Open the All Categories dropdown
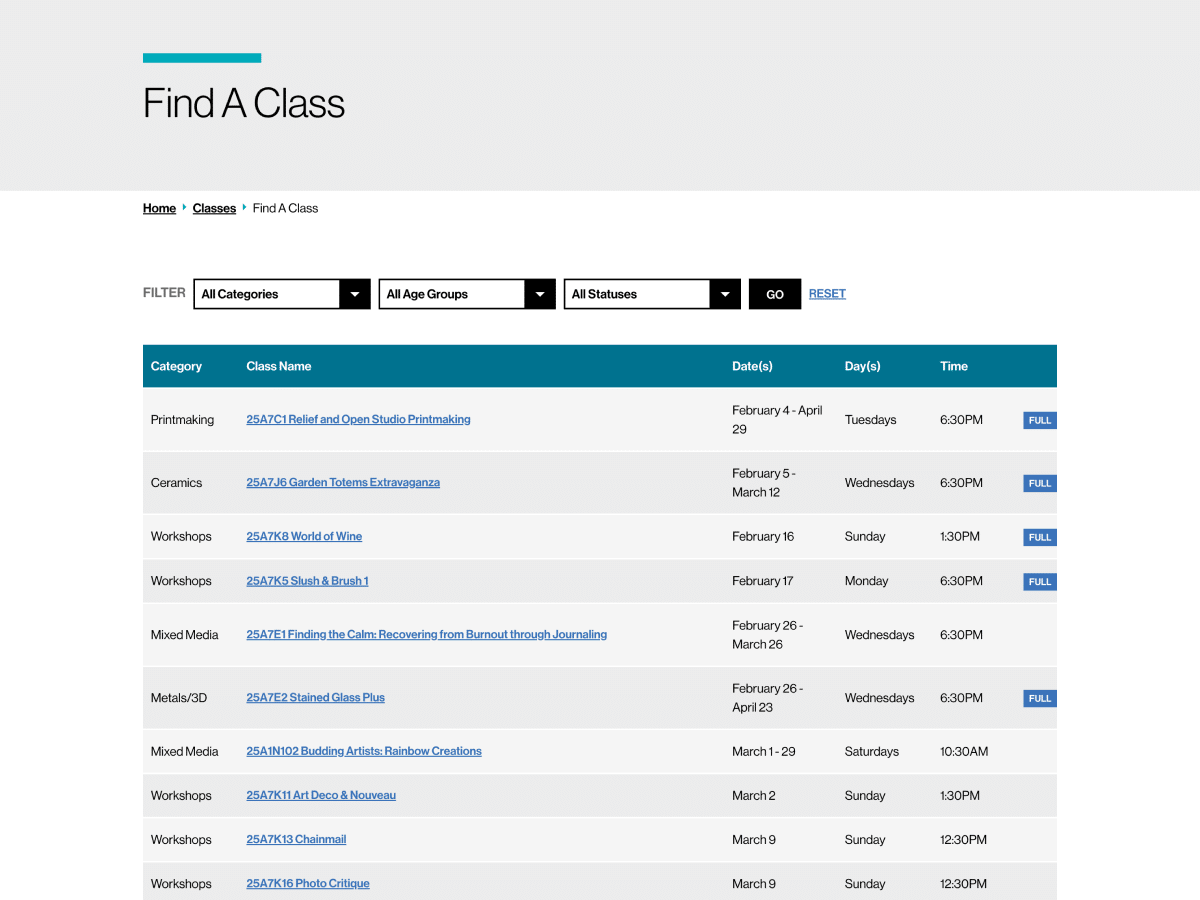This screenshot has height=900, width=1200. click(281, 294)
